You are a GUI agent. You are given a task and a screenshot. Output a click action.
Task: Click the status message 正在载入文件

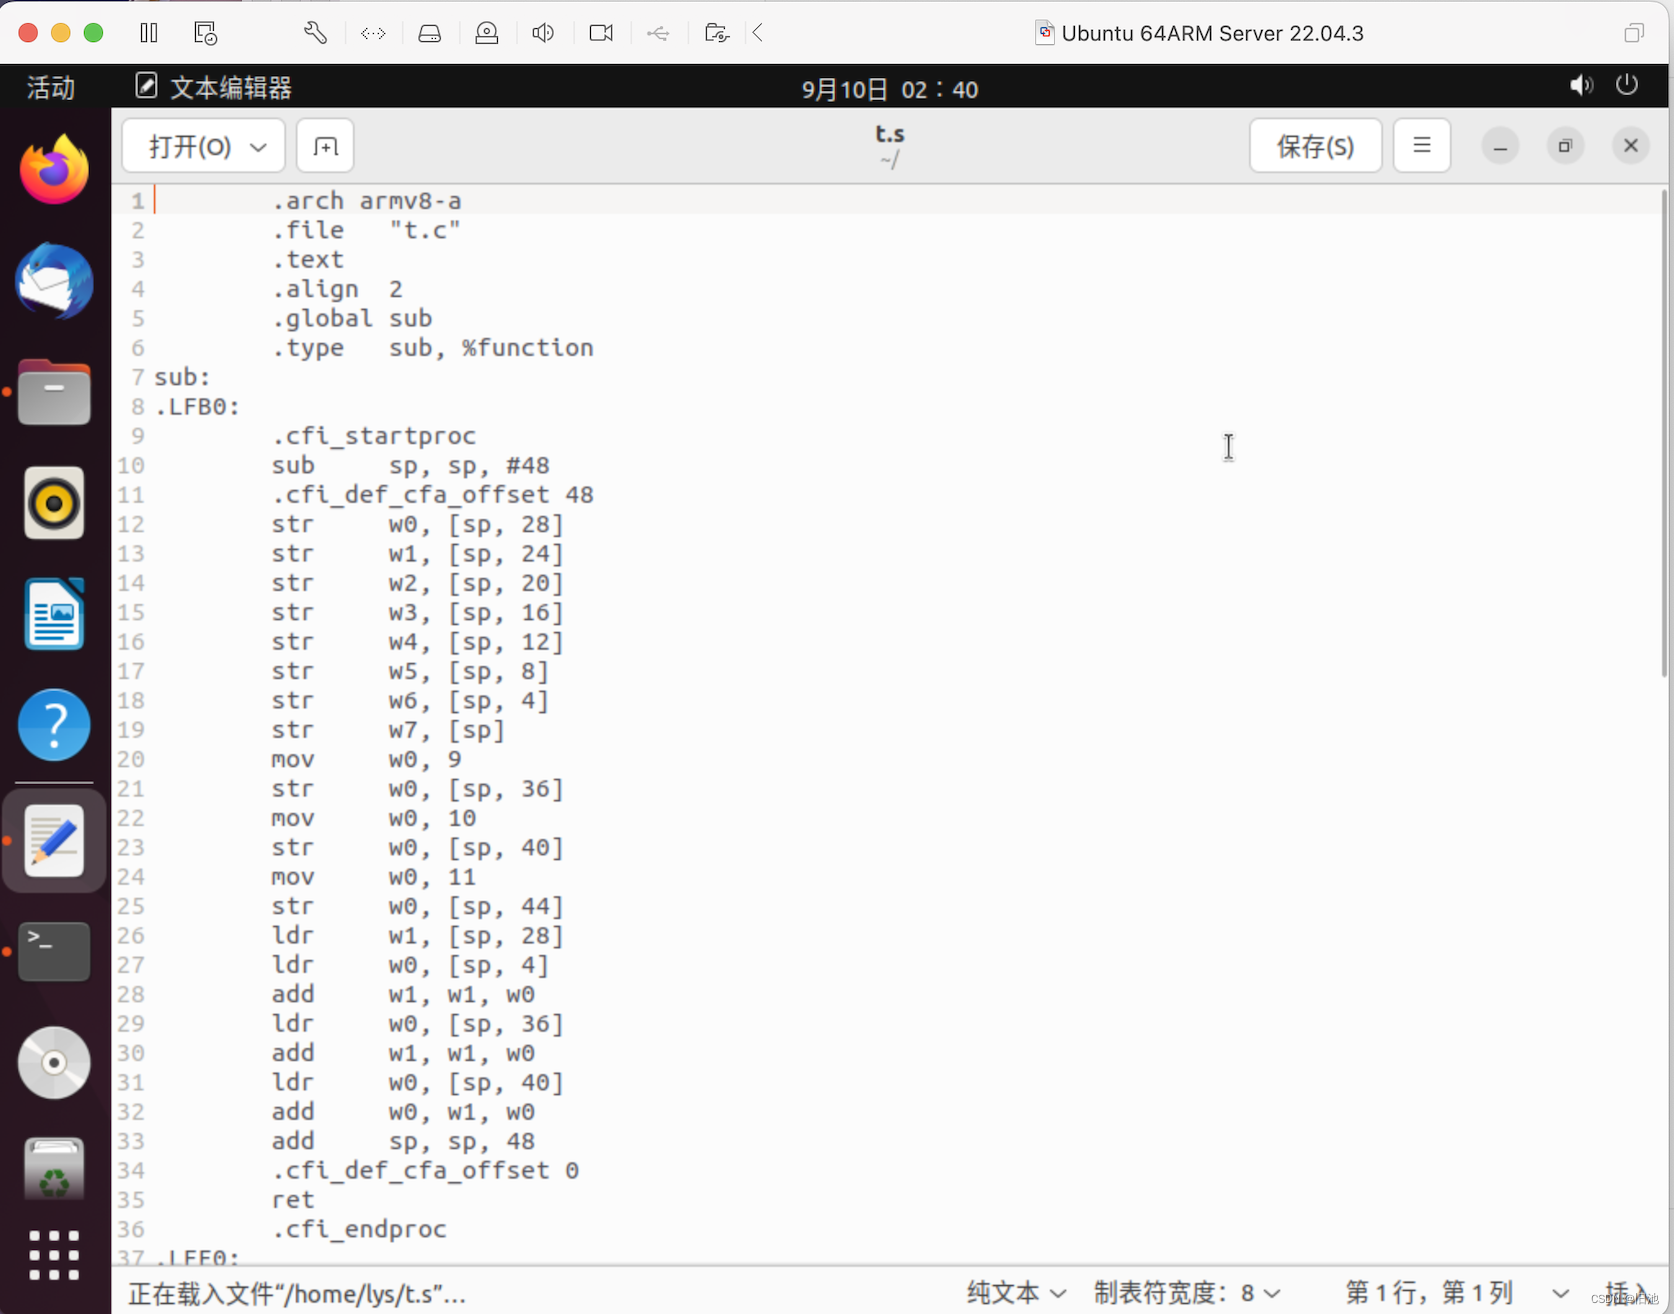pos(297,1293)
